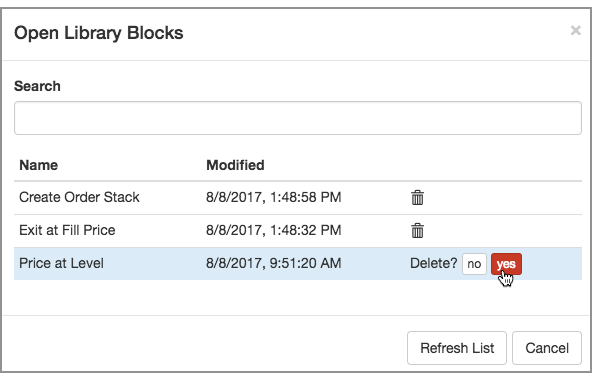Click the empty area beside the yes button
592x385 pixels.
pyautogui.click(x=551, y=264)
